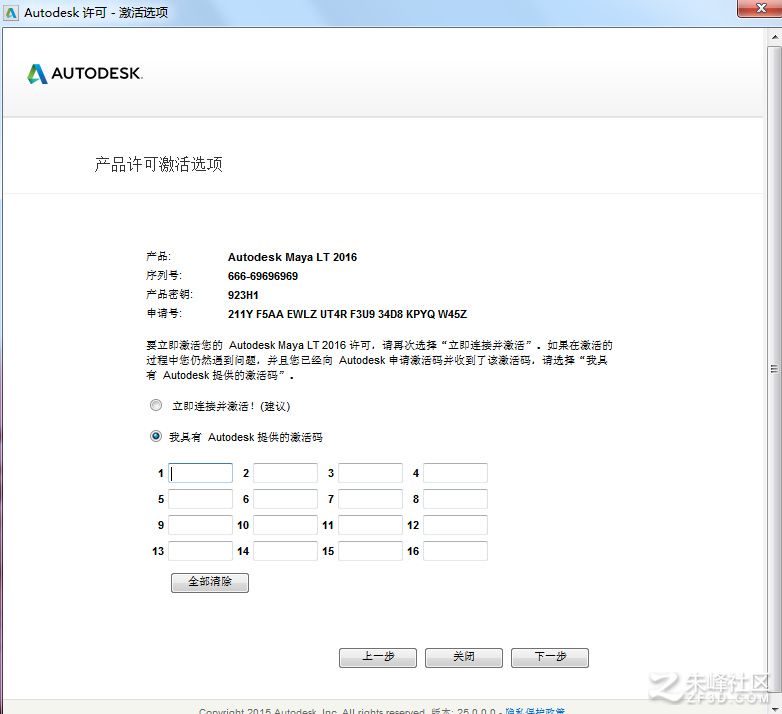Open the privacy policy link in footer
Image resolution: width=782 pixels, height=714 pixels.
coord(535,711)
